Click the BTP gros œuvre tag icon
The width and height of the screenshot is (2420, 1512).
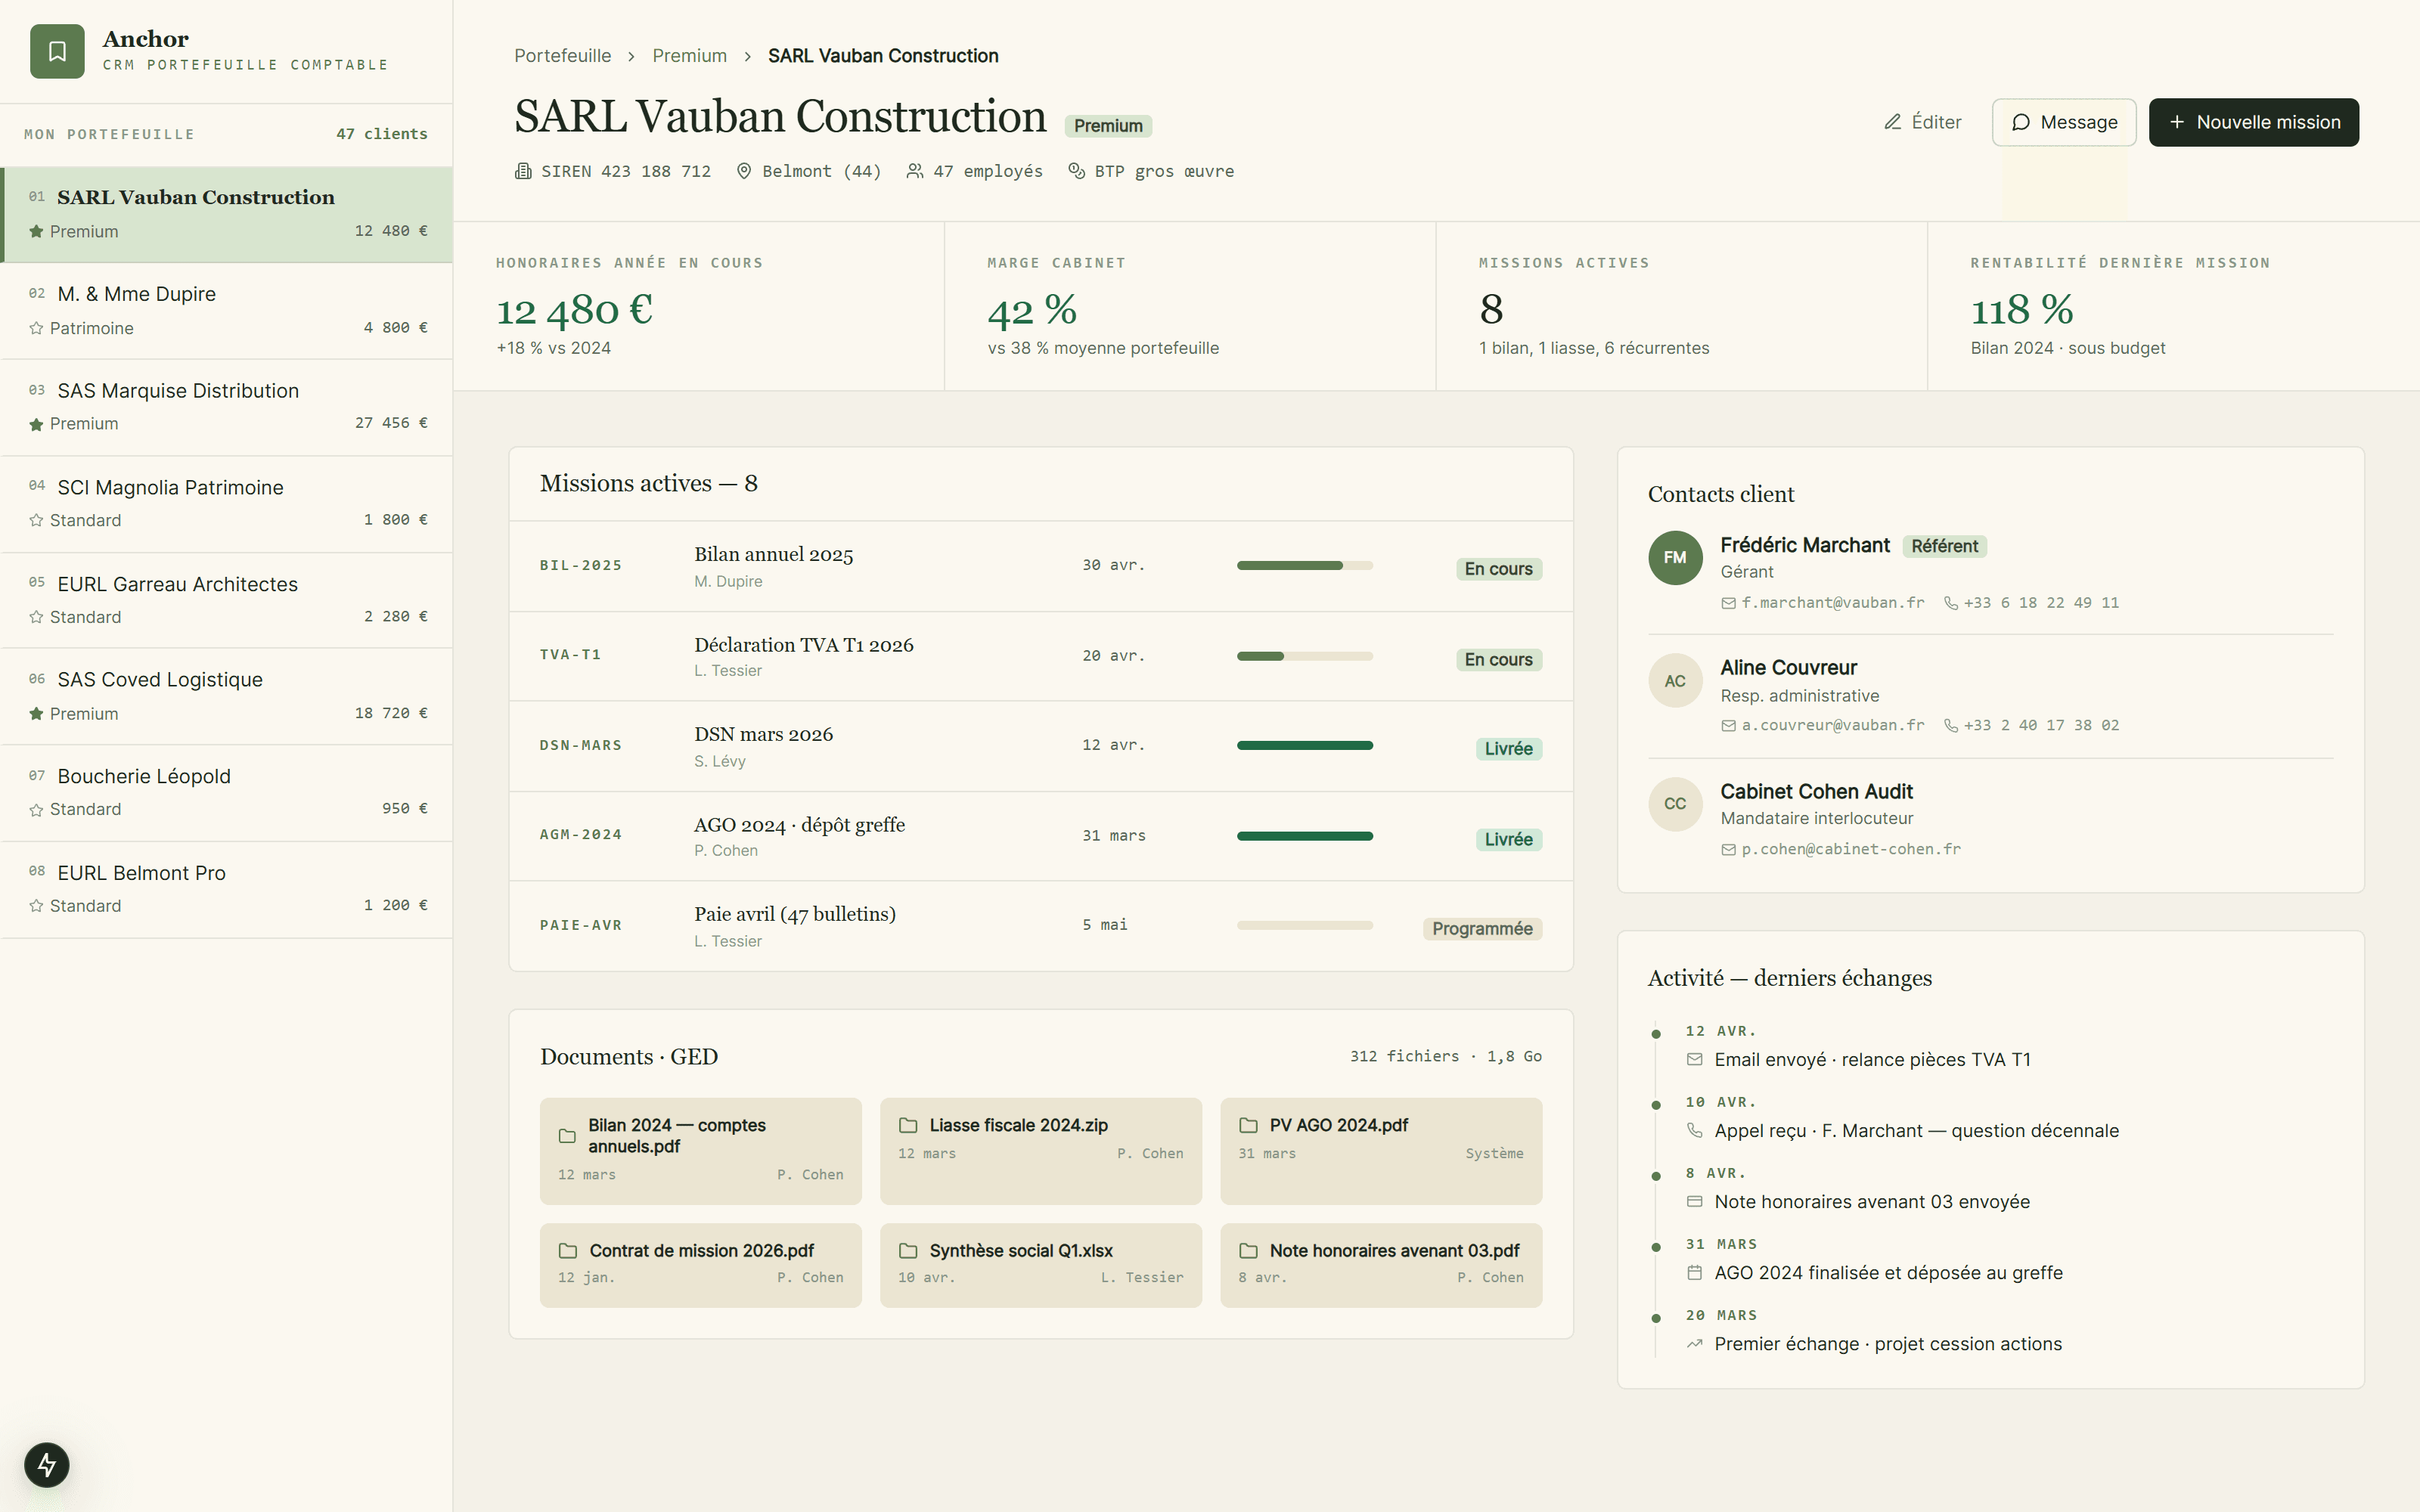coord(1077,171)
